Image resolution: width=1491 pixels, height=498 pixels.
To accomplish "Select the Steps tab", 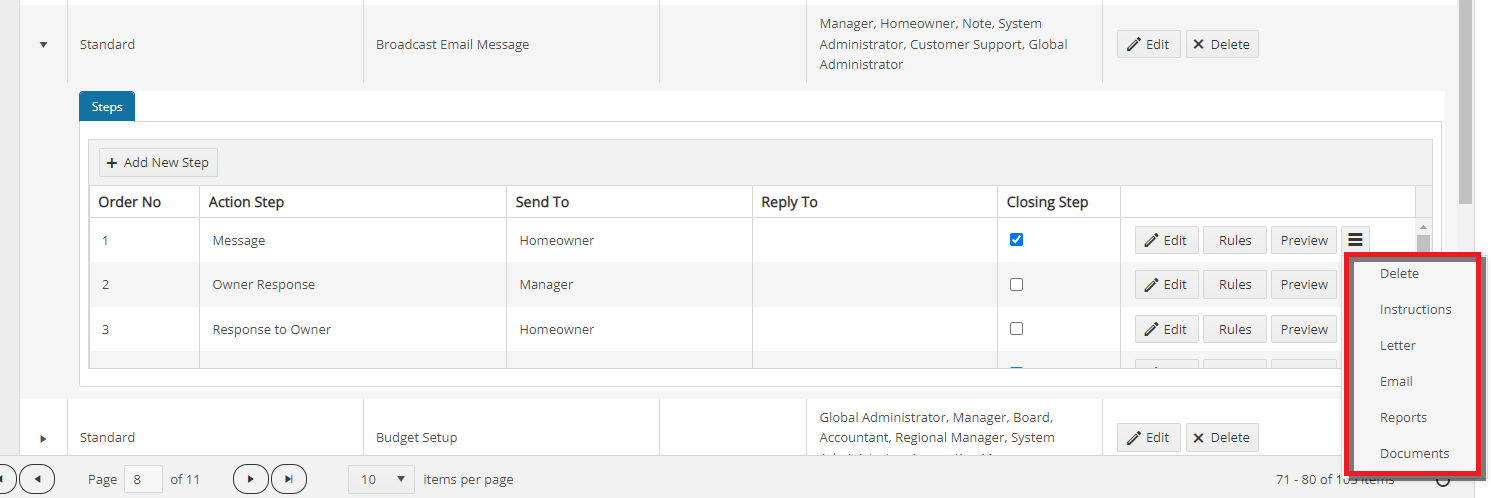I will click(x=107, y=107).
